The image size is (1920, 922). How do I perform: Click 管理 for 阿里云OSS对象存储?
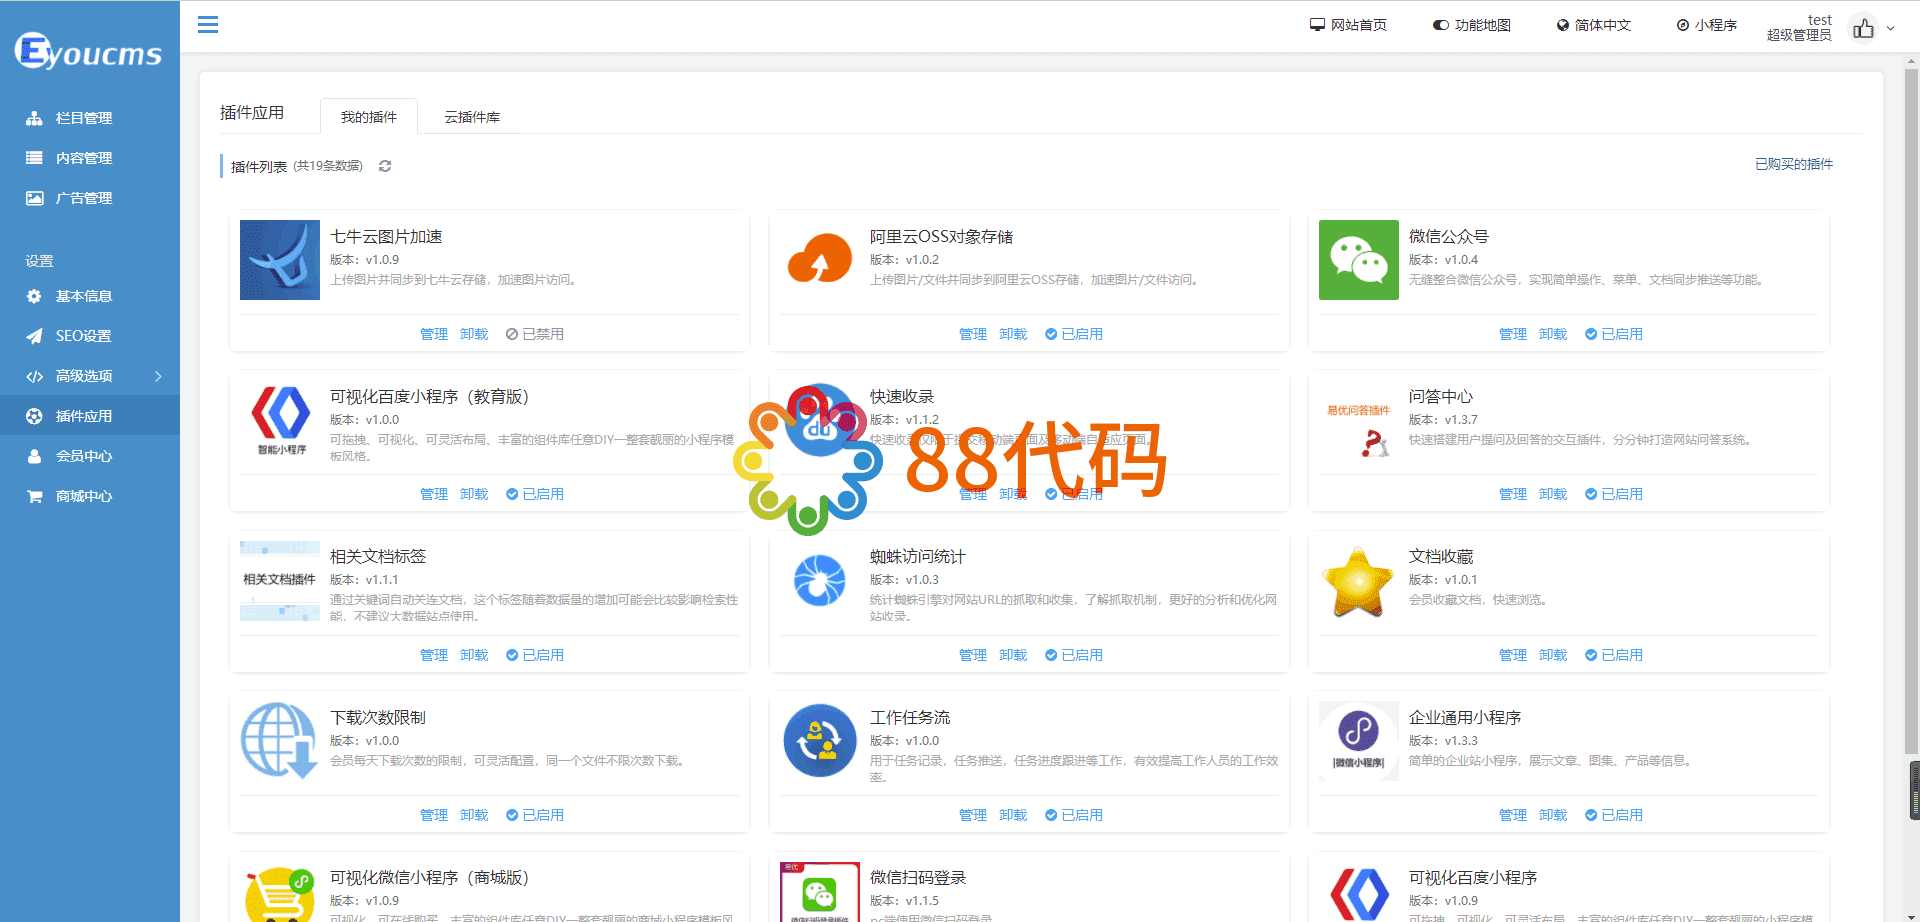tap(973, 334)
